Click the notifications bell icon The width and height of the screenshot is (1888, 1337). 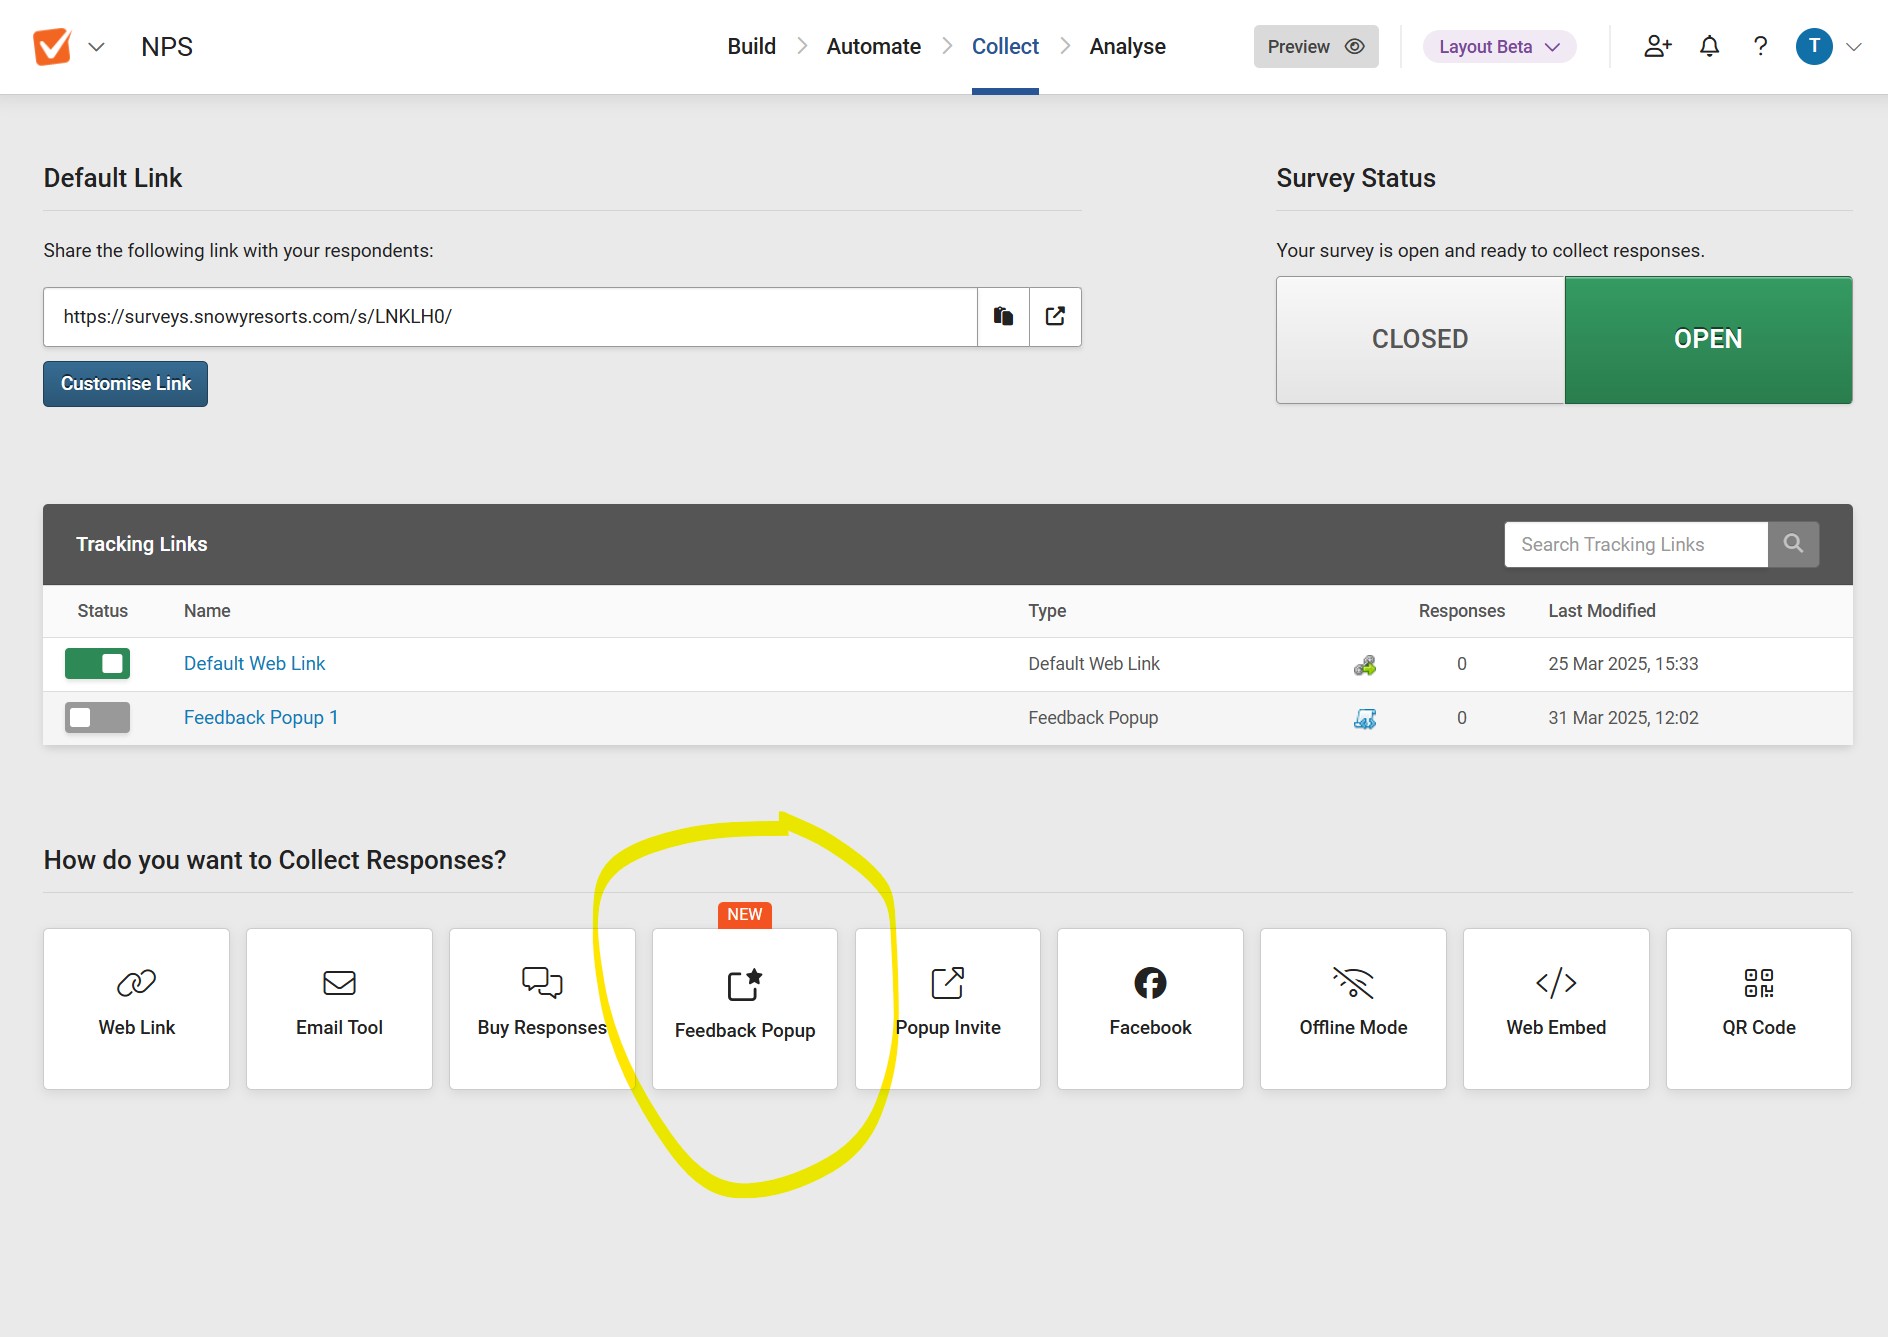(x=1709, y=46)
